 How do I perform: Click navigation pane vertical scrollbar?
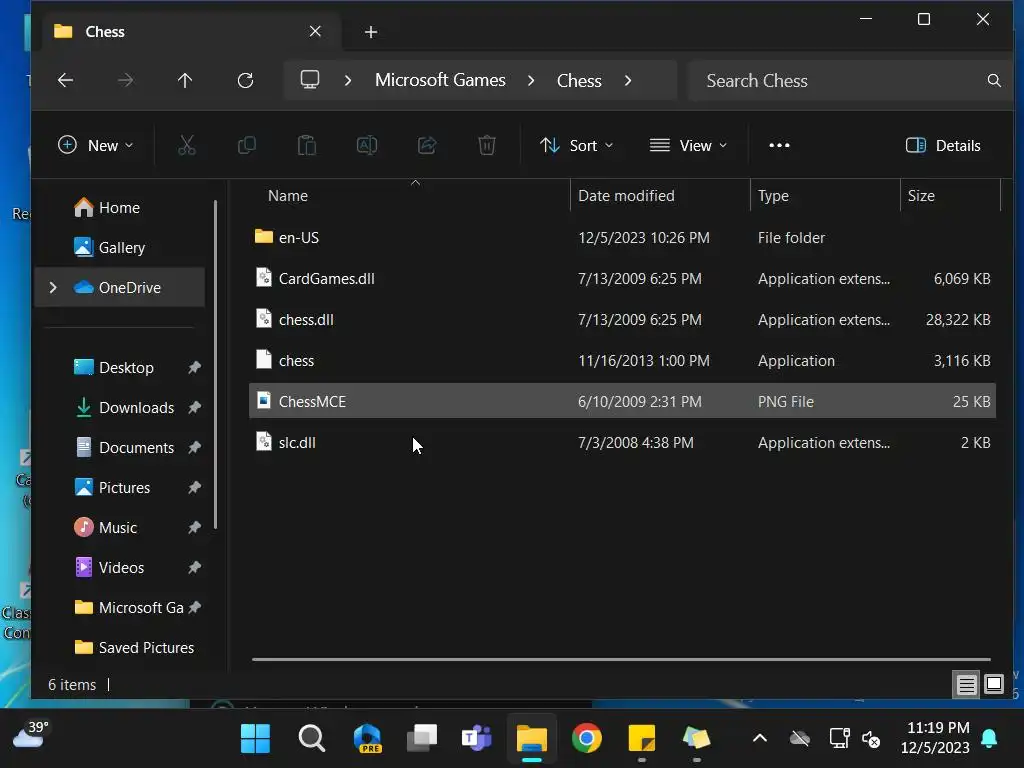215,366
